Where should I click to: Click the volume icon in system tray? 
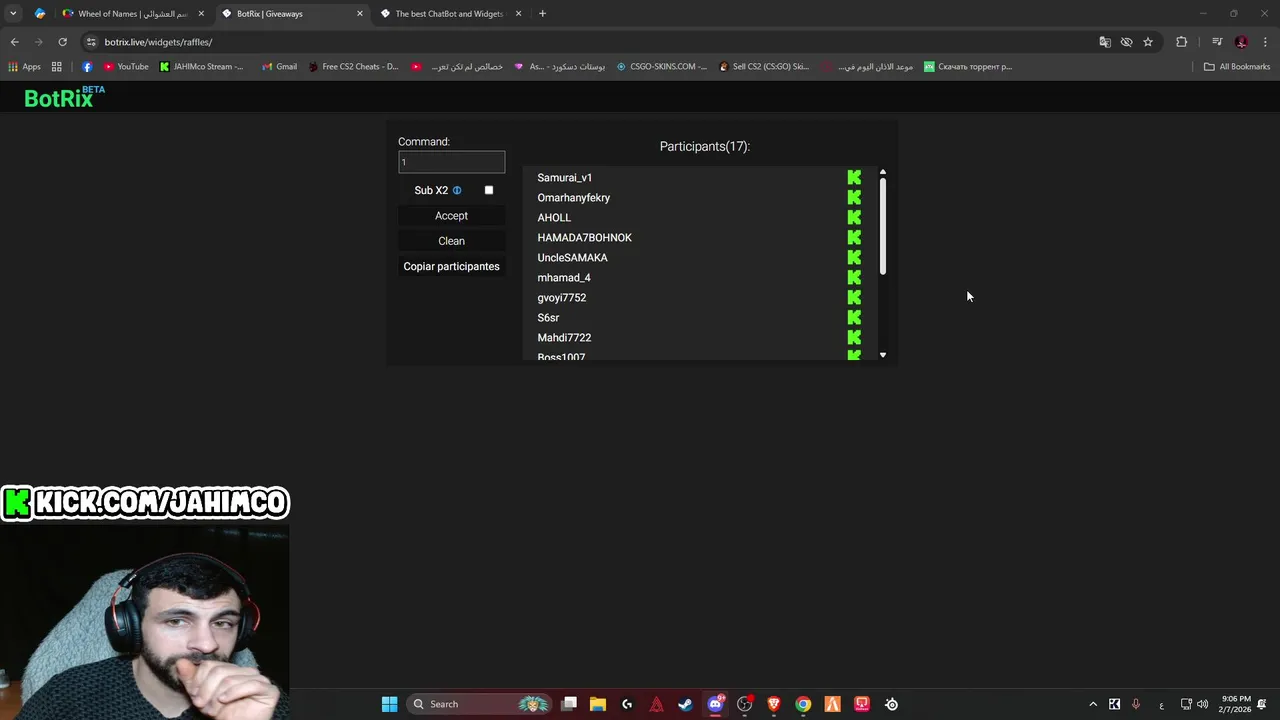click(1202, 704)
